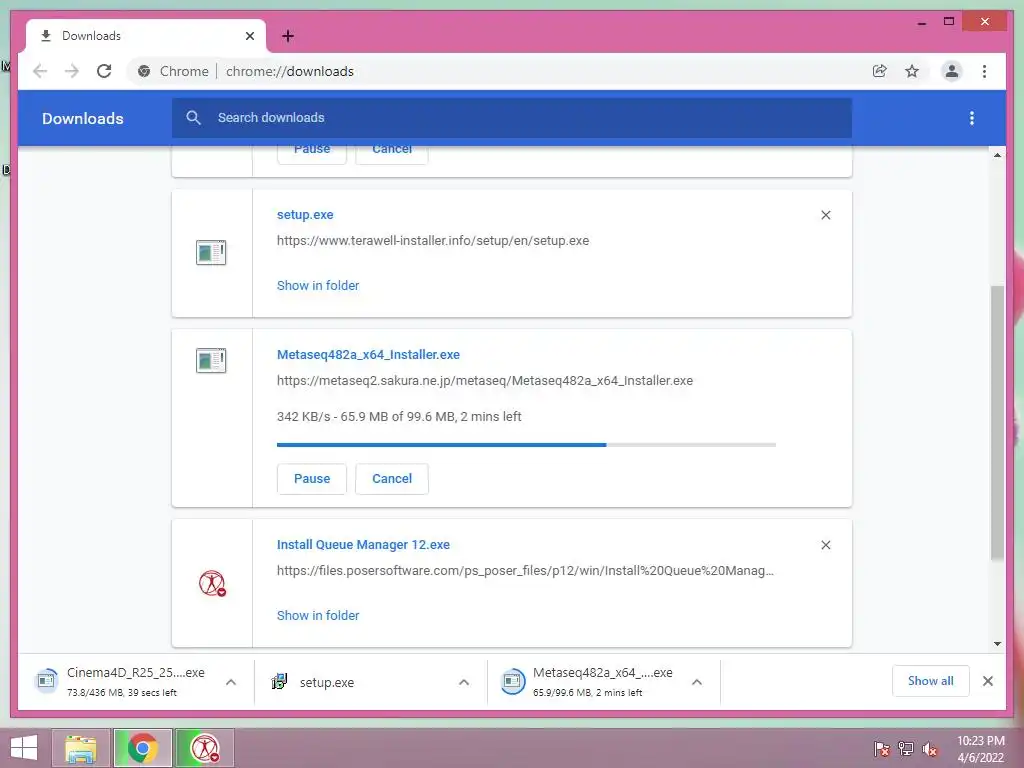Expand options for setup.exe shelf item
The height and width of the screenshot is (768, 1024).
tap(464, 682)
